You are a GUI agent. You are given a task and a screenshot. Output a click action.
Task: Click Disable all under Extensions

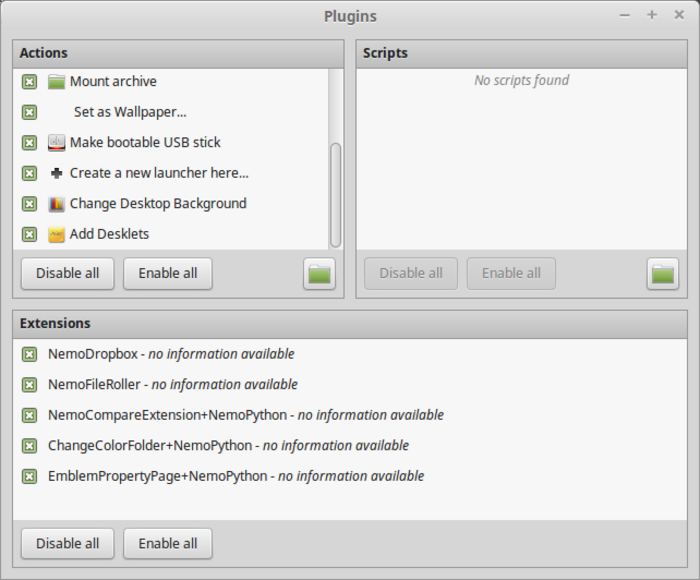67,544
